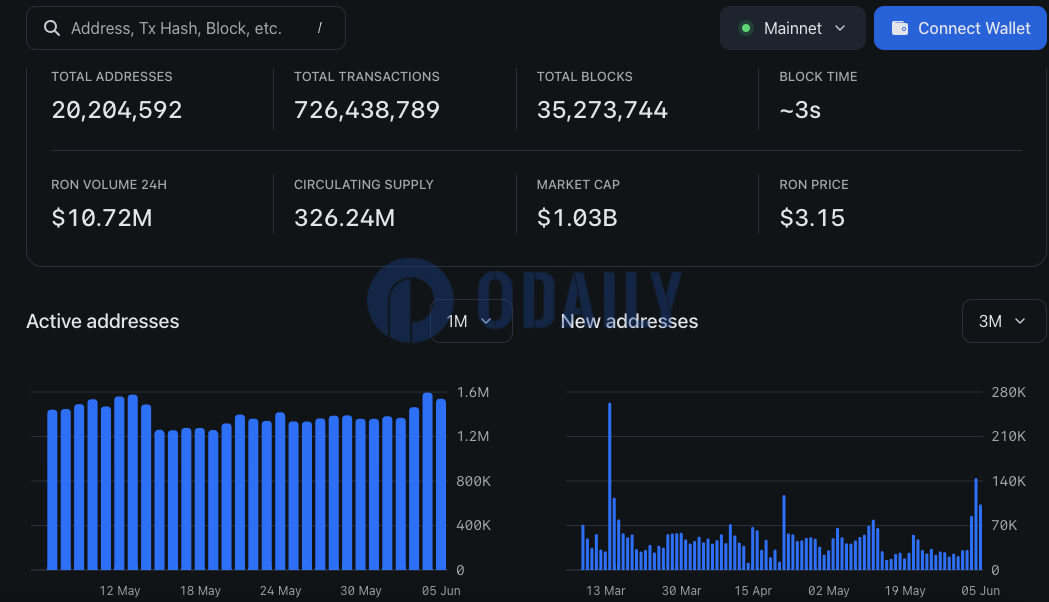Open the Mainnet network dropdown
The image size is (1049, 602).
point(793,28)
